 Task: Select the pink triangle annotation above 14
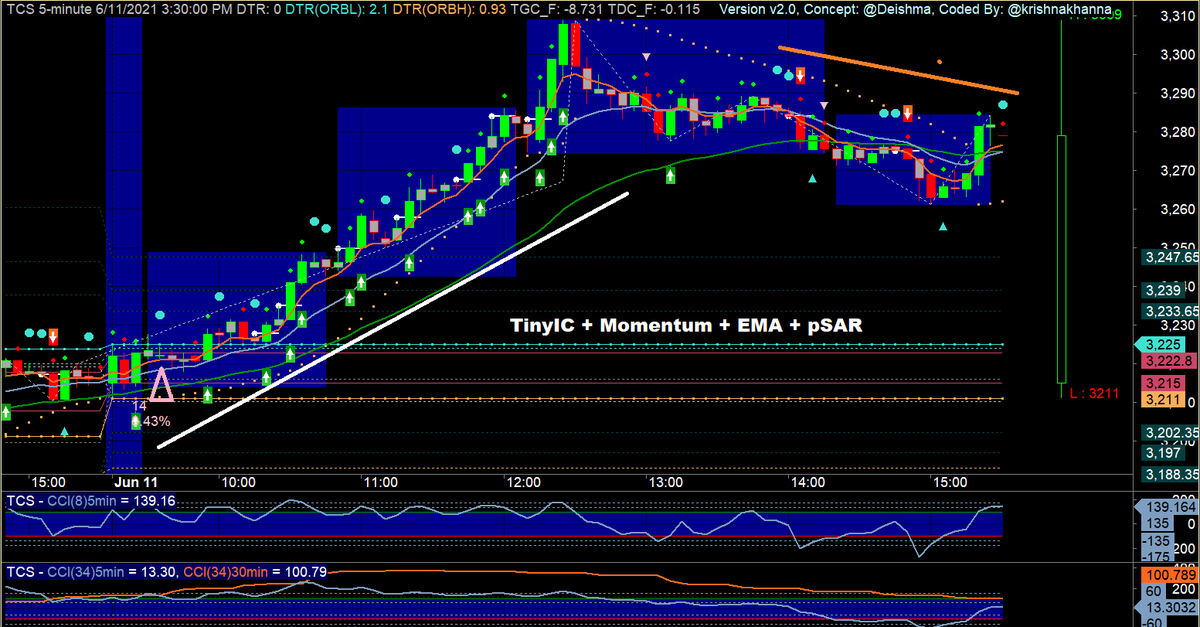(161, 383)
